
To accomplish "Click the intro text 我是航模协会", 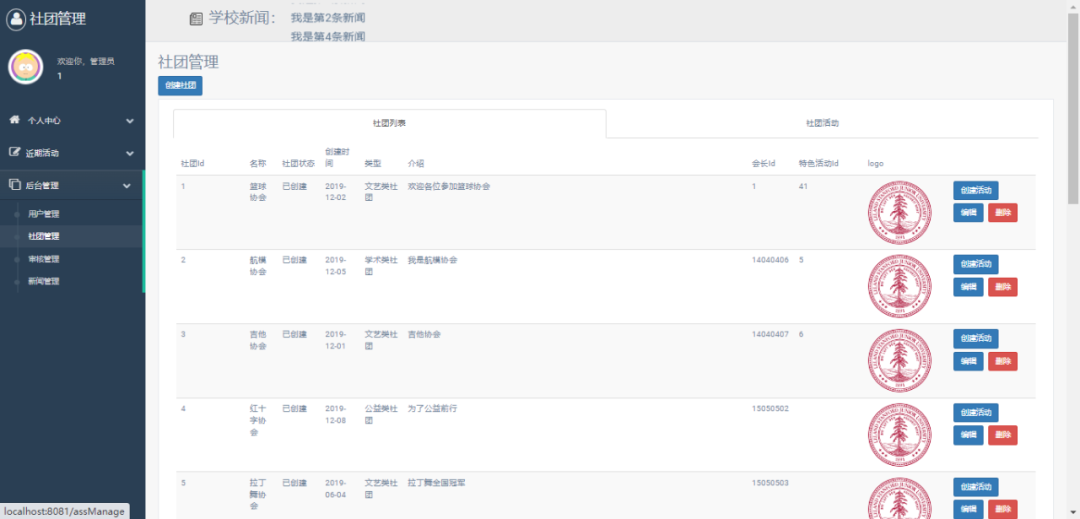I will pos(433,260).
